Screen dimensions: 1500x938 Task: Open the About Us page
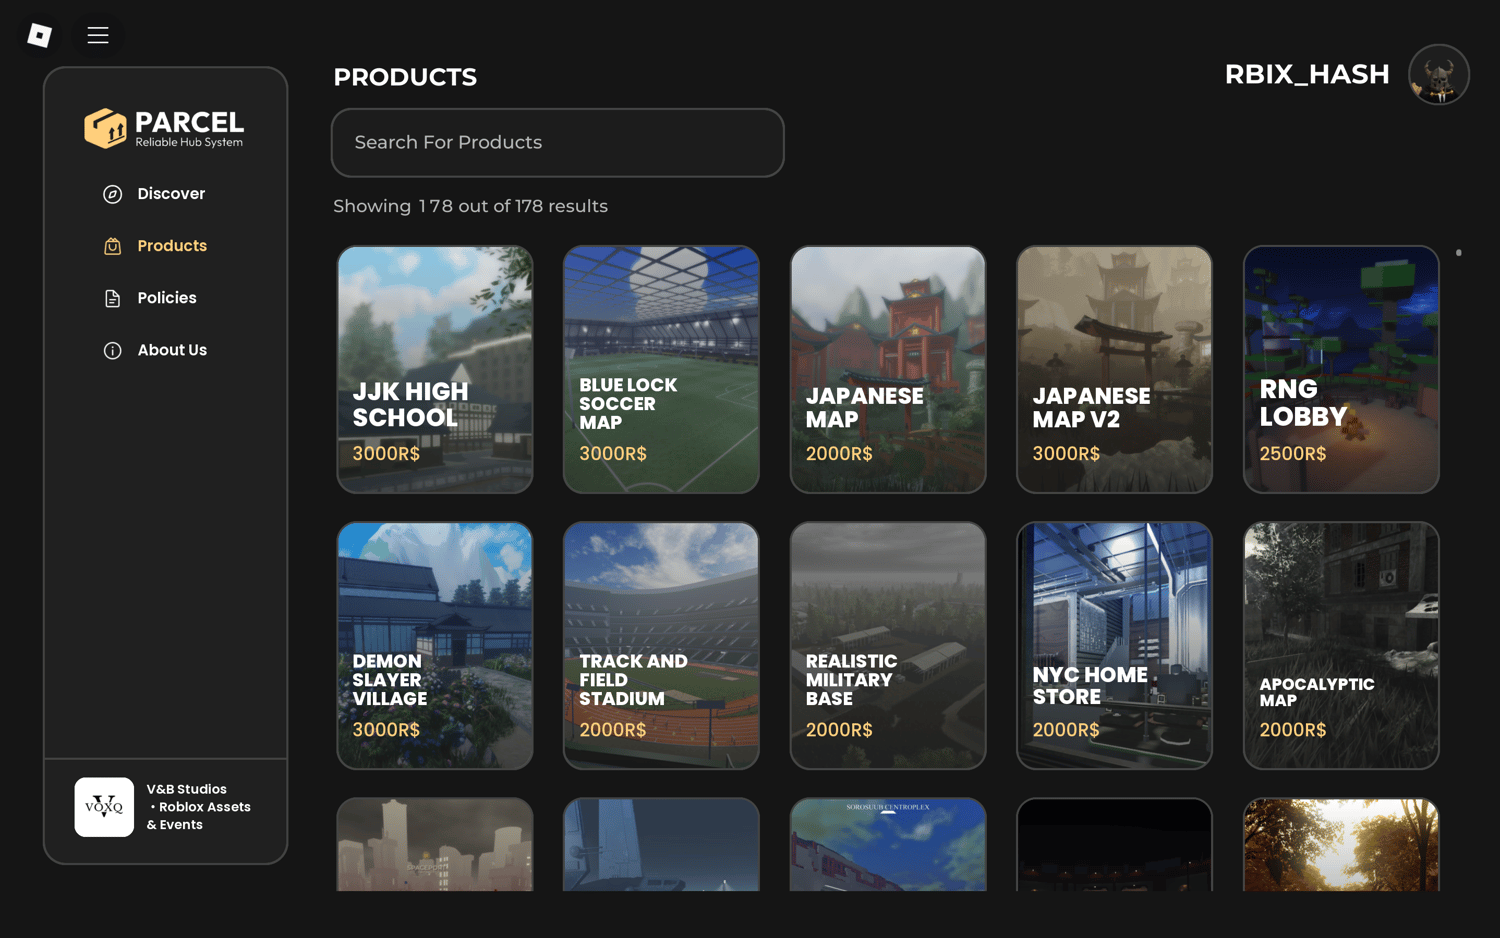[x=172, y=350]
